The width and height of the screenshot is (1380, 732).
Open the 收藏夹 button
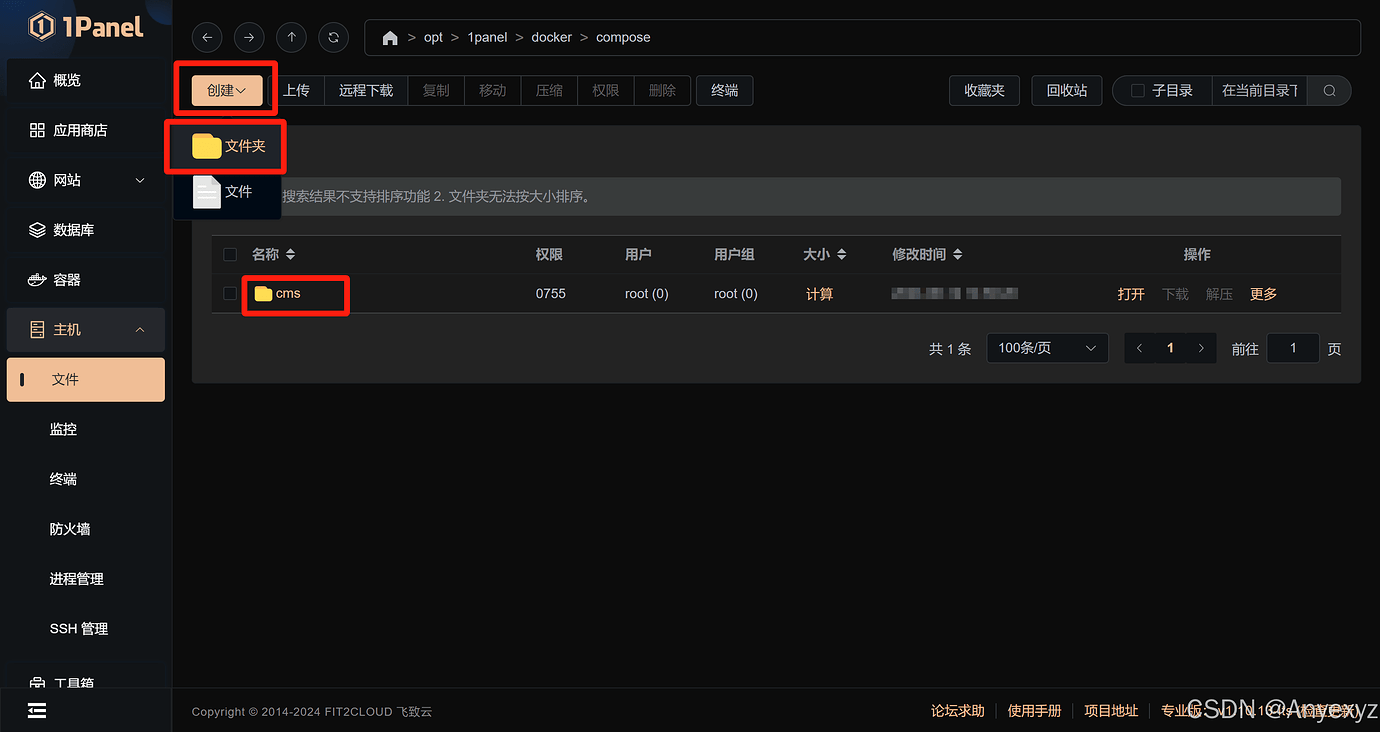[x=984, y=90]
